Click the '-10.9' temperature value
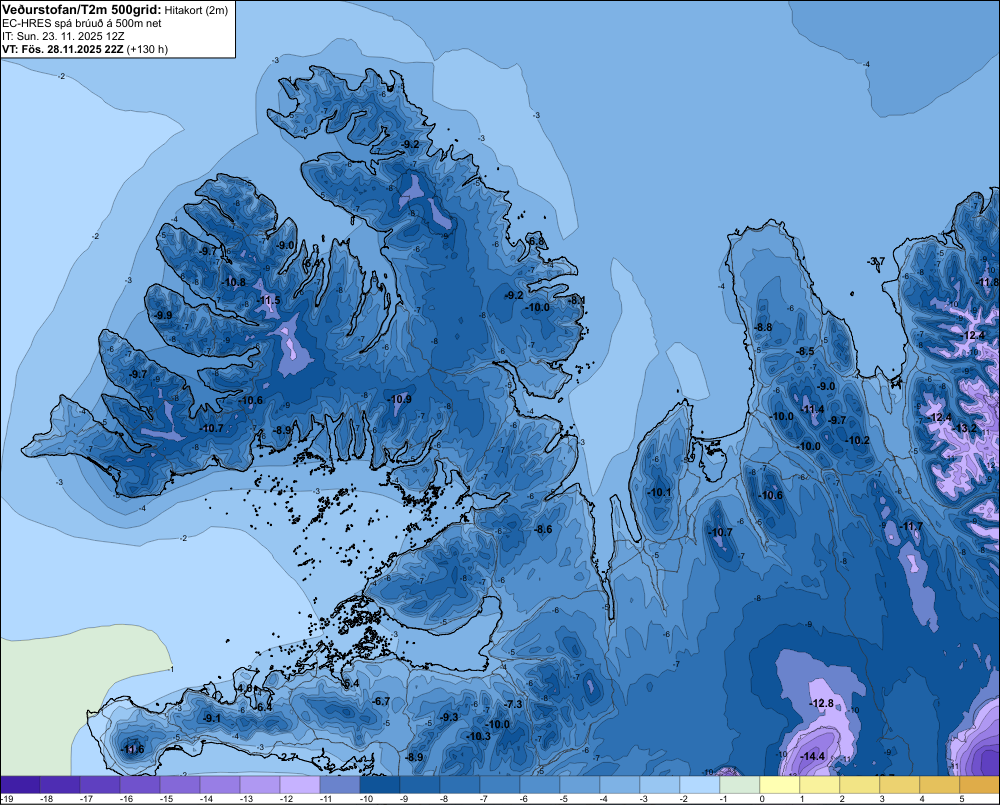 pos(400,399)
